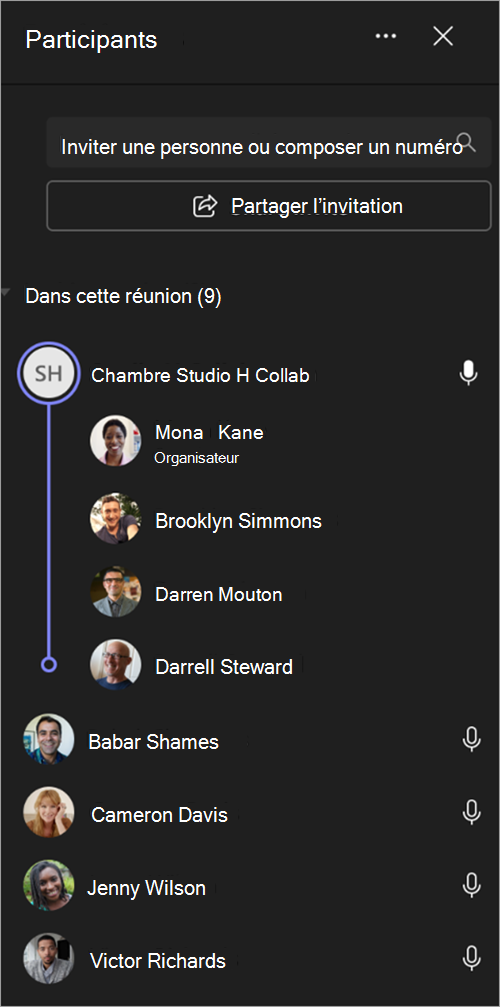Click the search magnifier icon
Viewport: 500px width, 1007px height.
[x=466, y=143]
